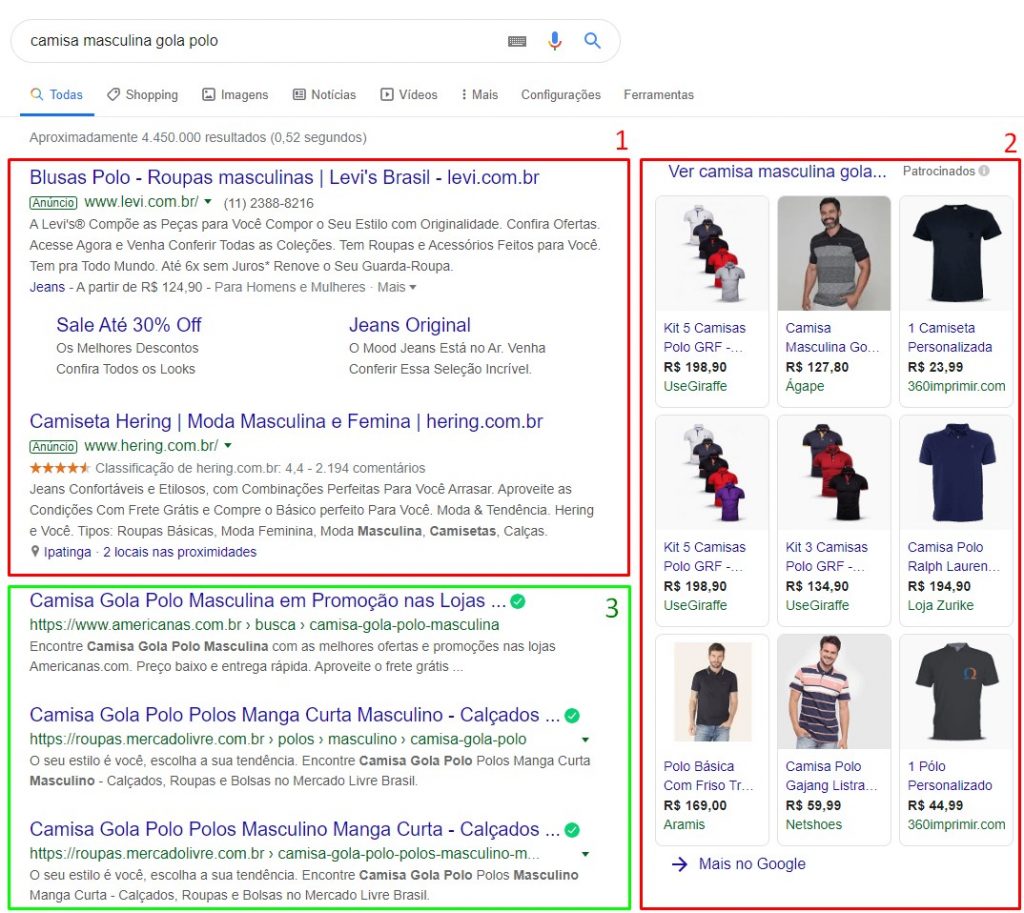Screen dimensions: 1024x913
Task: Expand dropdown arrow next to www.levi.com.br
Action: click(x=208, y=202)
